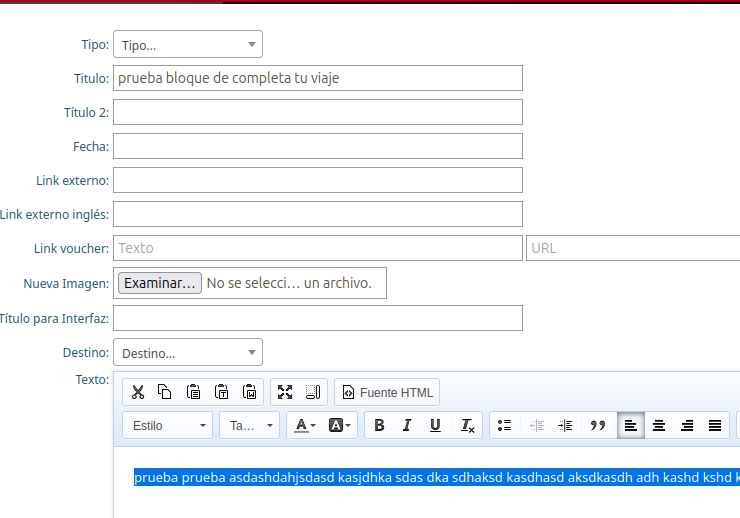Open the background color picker

tap(340, 426)
